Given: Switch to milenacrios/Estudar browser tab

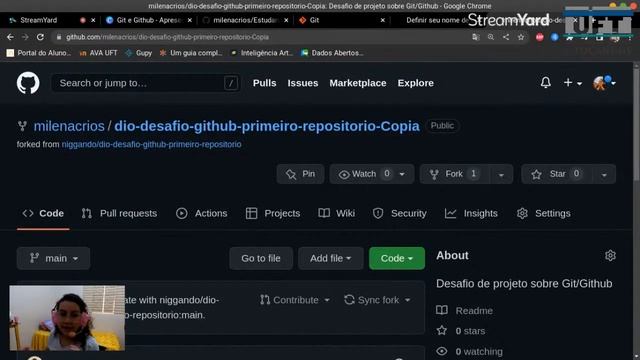Looking at the screenshot, I should pos(245,20).
